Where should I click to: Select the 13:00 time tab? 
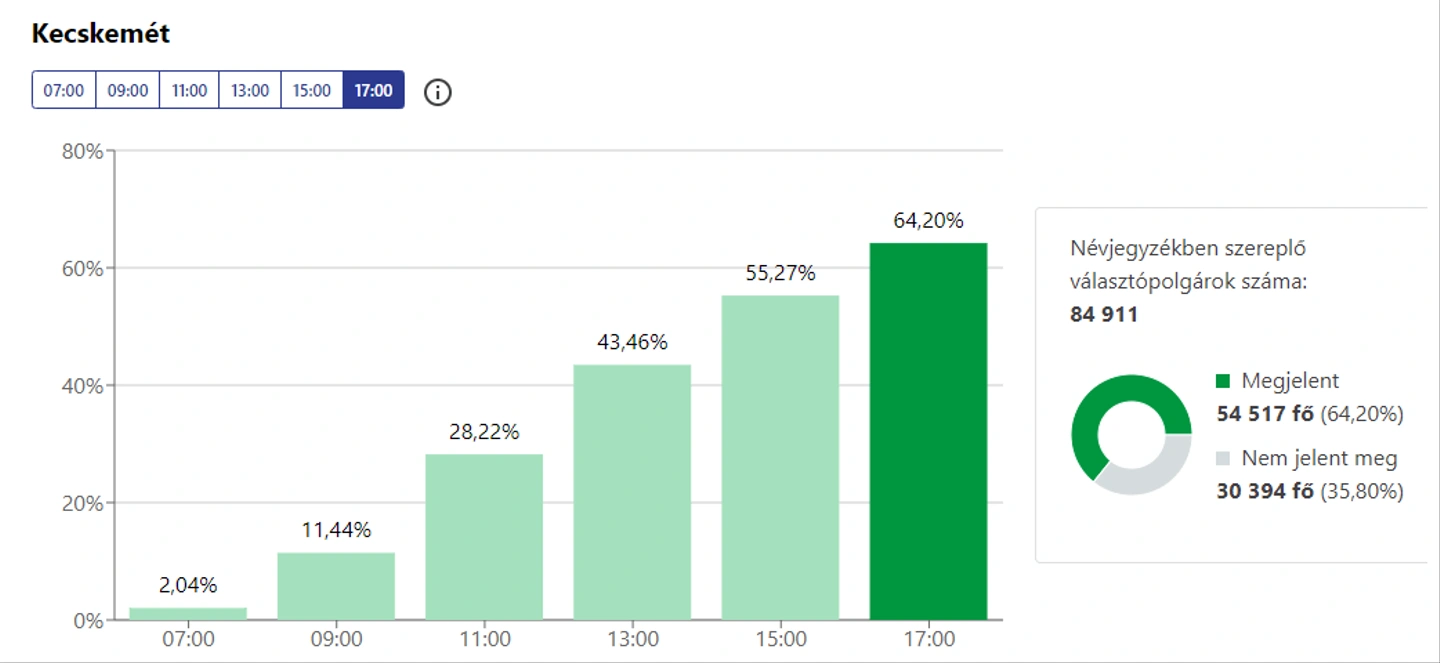(250, 90)
